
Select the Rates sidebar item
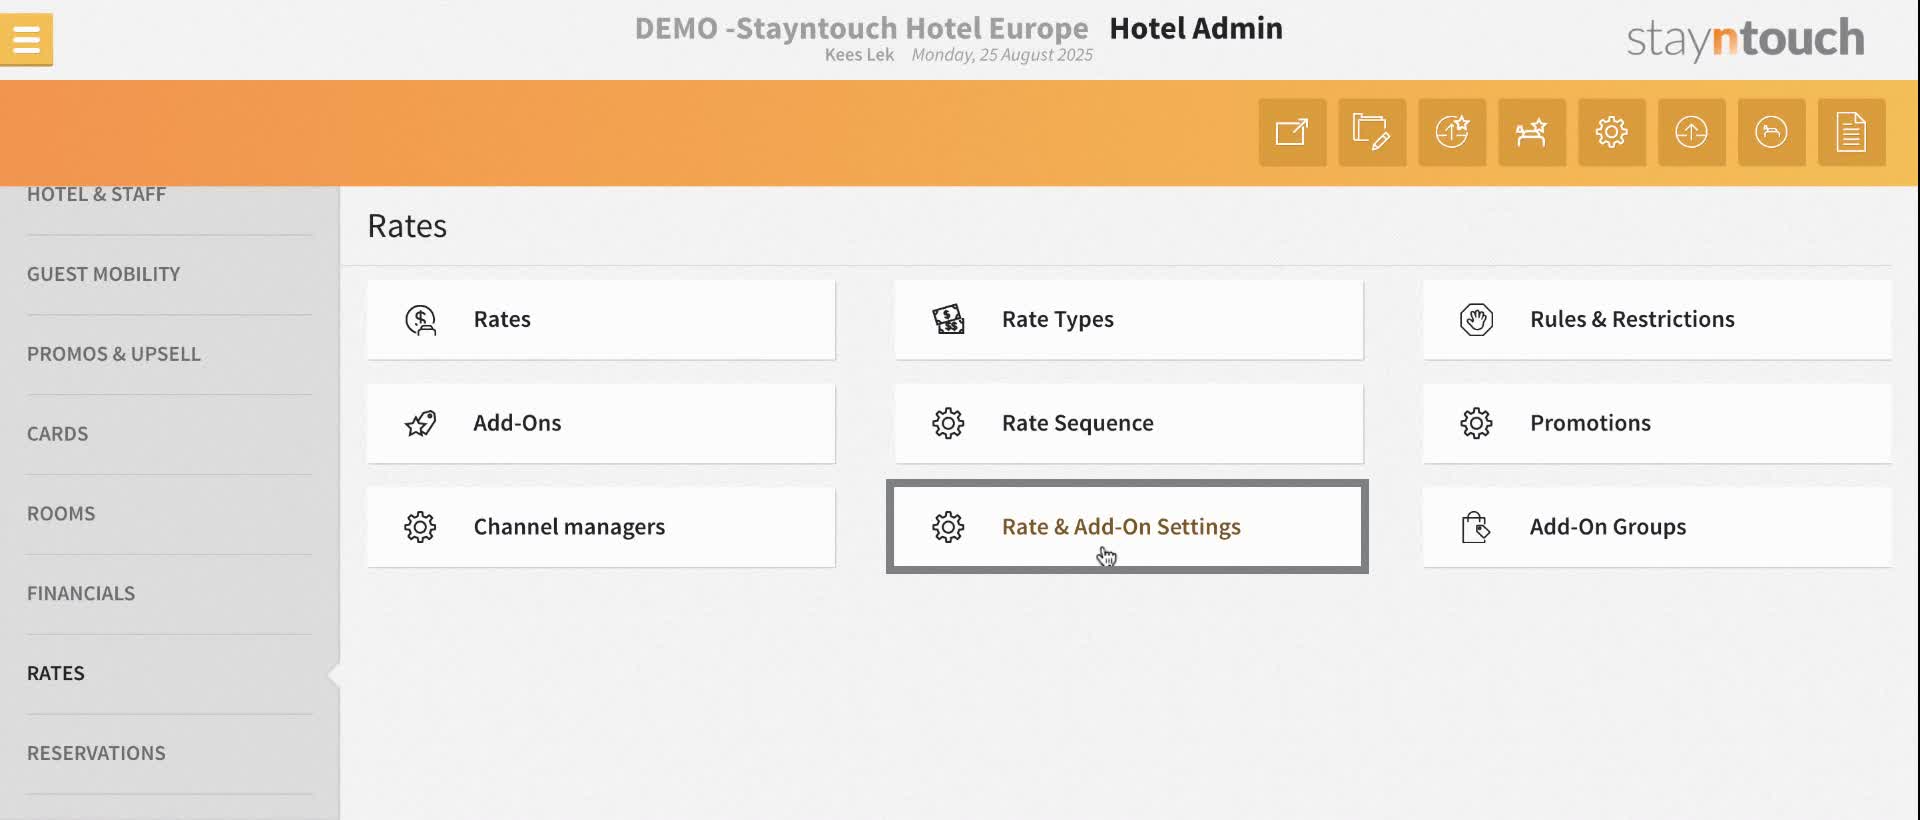tap(56, 674)
